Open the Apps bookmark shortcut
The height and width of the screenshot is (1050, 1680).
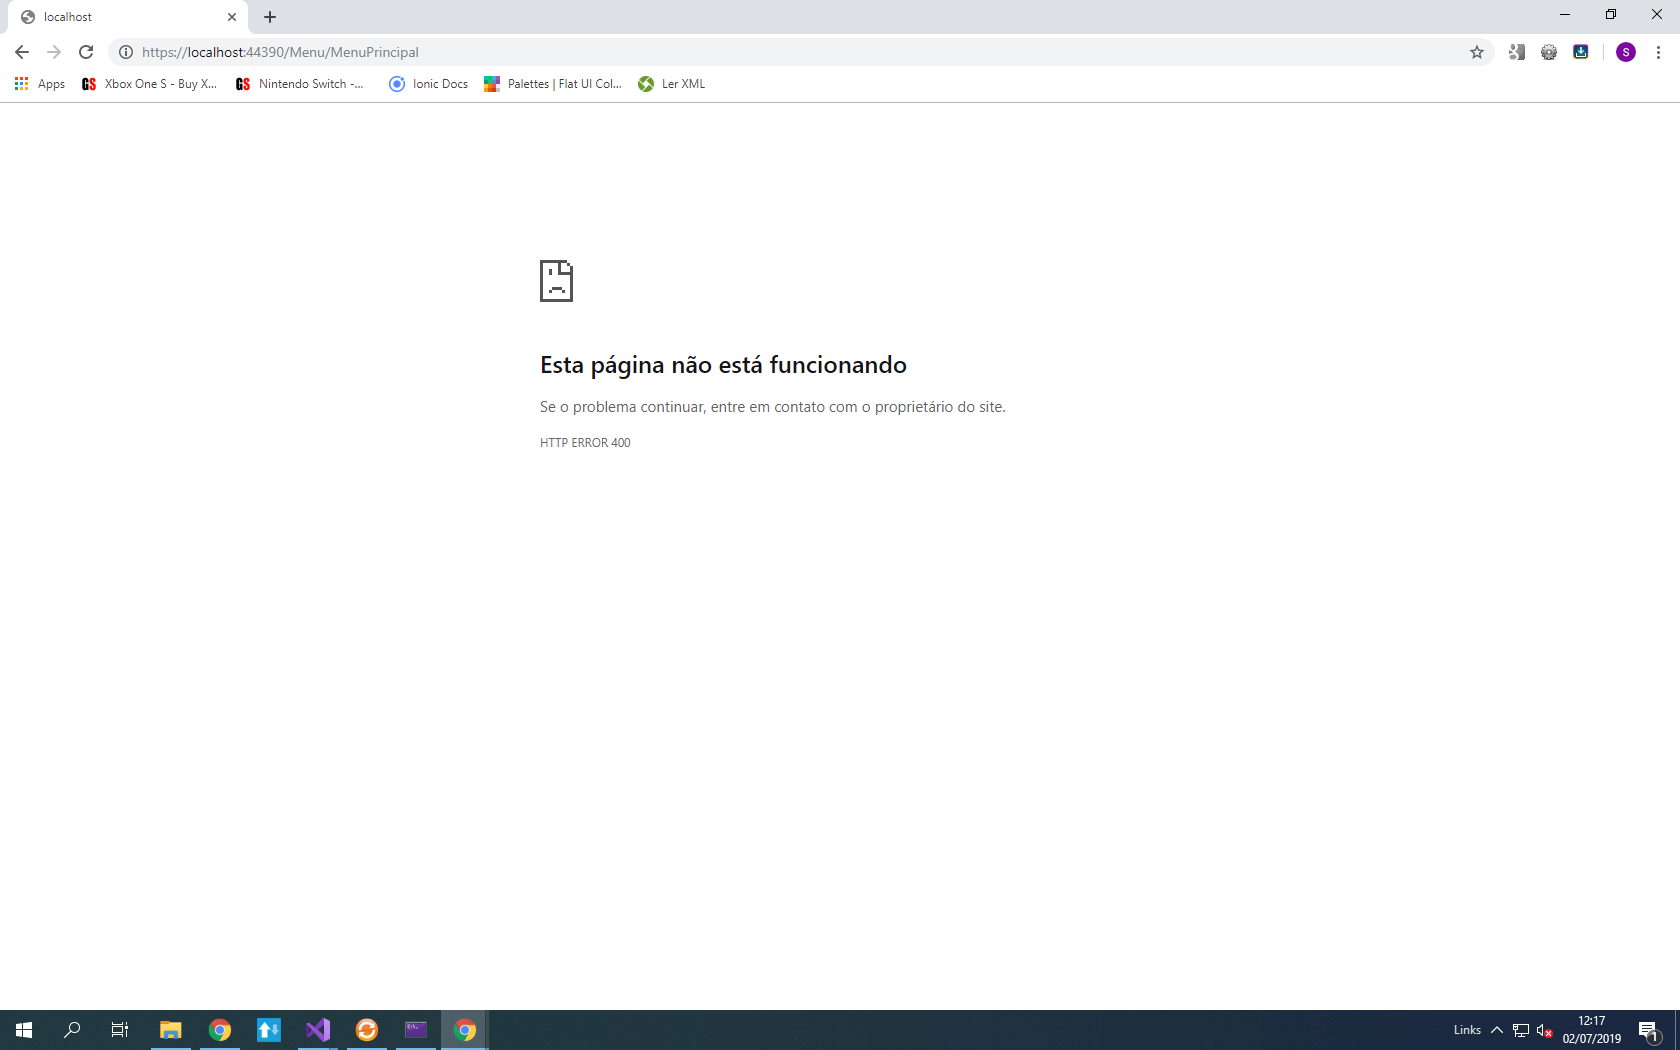point(40,84)
